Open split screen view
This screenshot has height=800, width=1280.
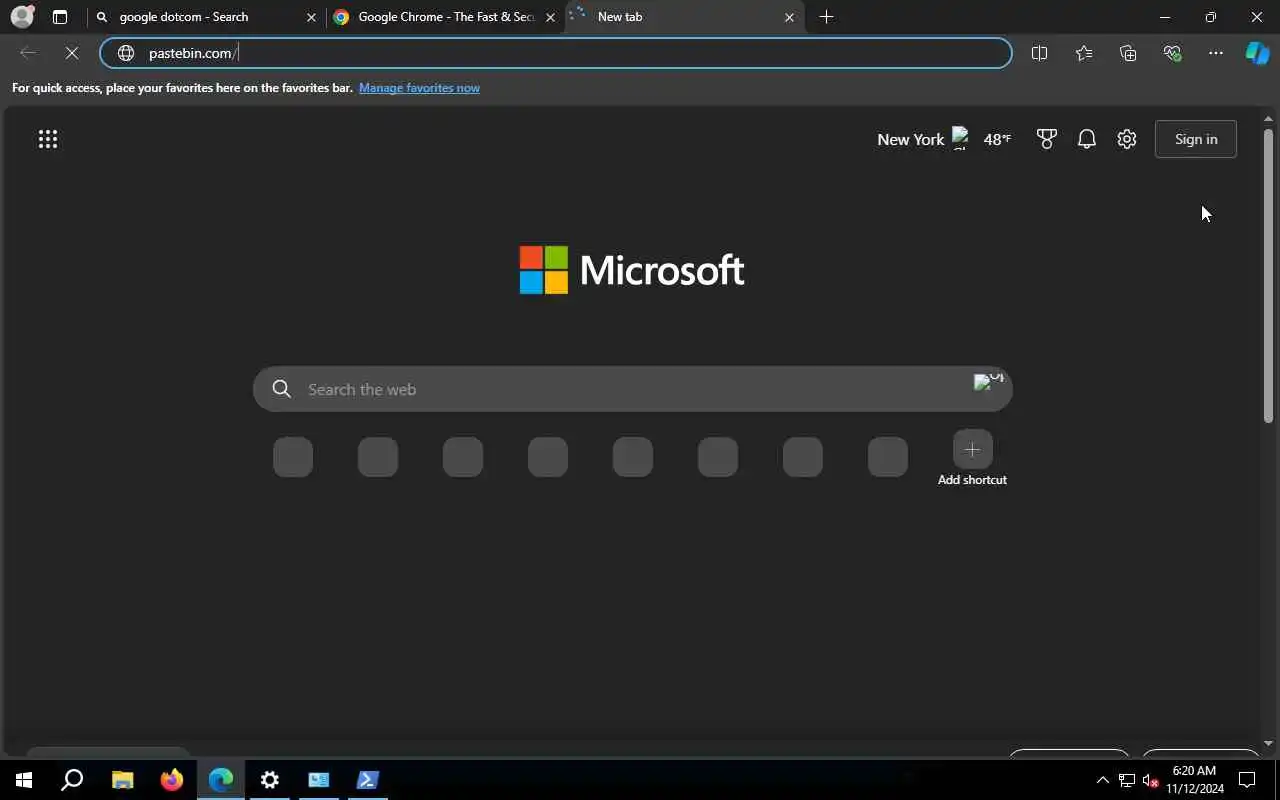(x=1039, y=53)
